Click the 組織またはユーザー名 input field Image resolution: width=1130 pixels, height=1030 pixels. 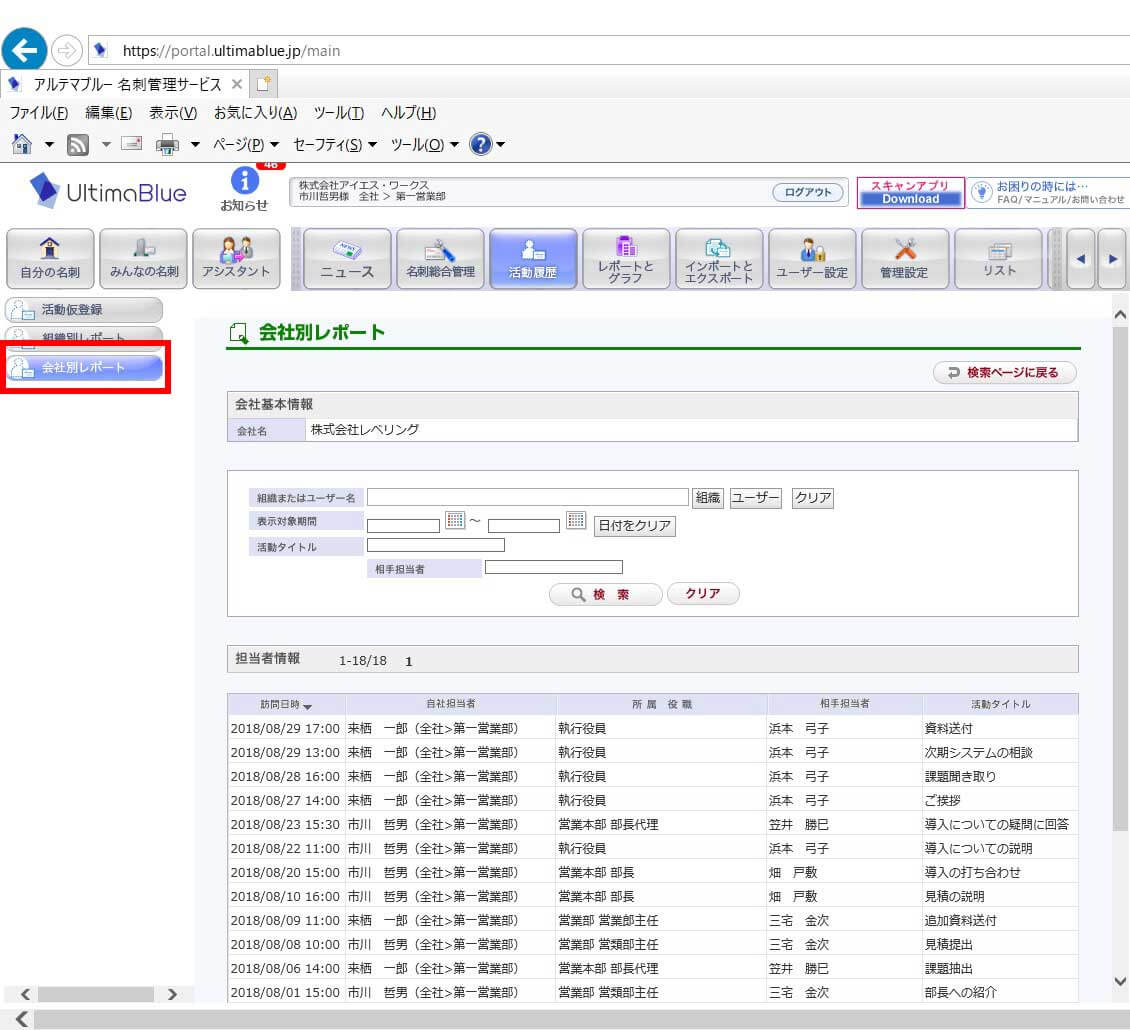click(x=528, y=497)
